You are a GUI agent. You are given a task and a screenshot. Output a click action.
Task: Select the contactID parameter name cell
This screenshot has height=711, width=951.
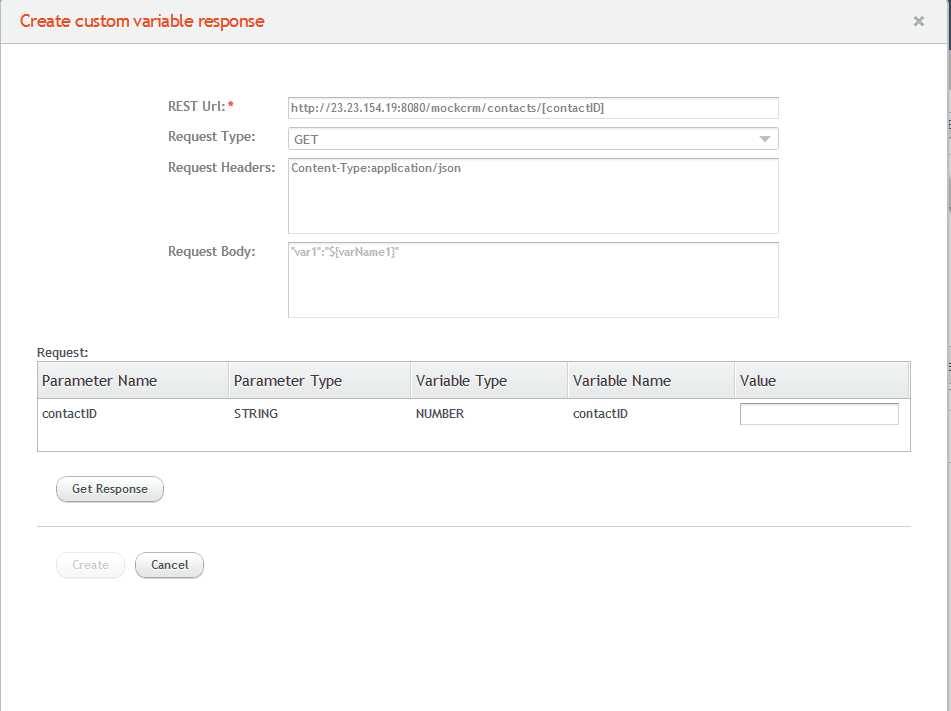point(69,414)
